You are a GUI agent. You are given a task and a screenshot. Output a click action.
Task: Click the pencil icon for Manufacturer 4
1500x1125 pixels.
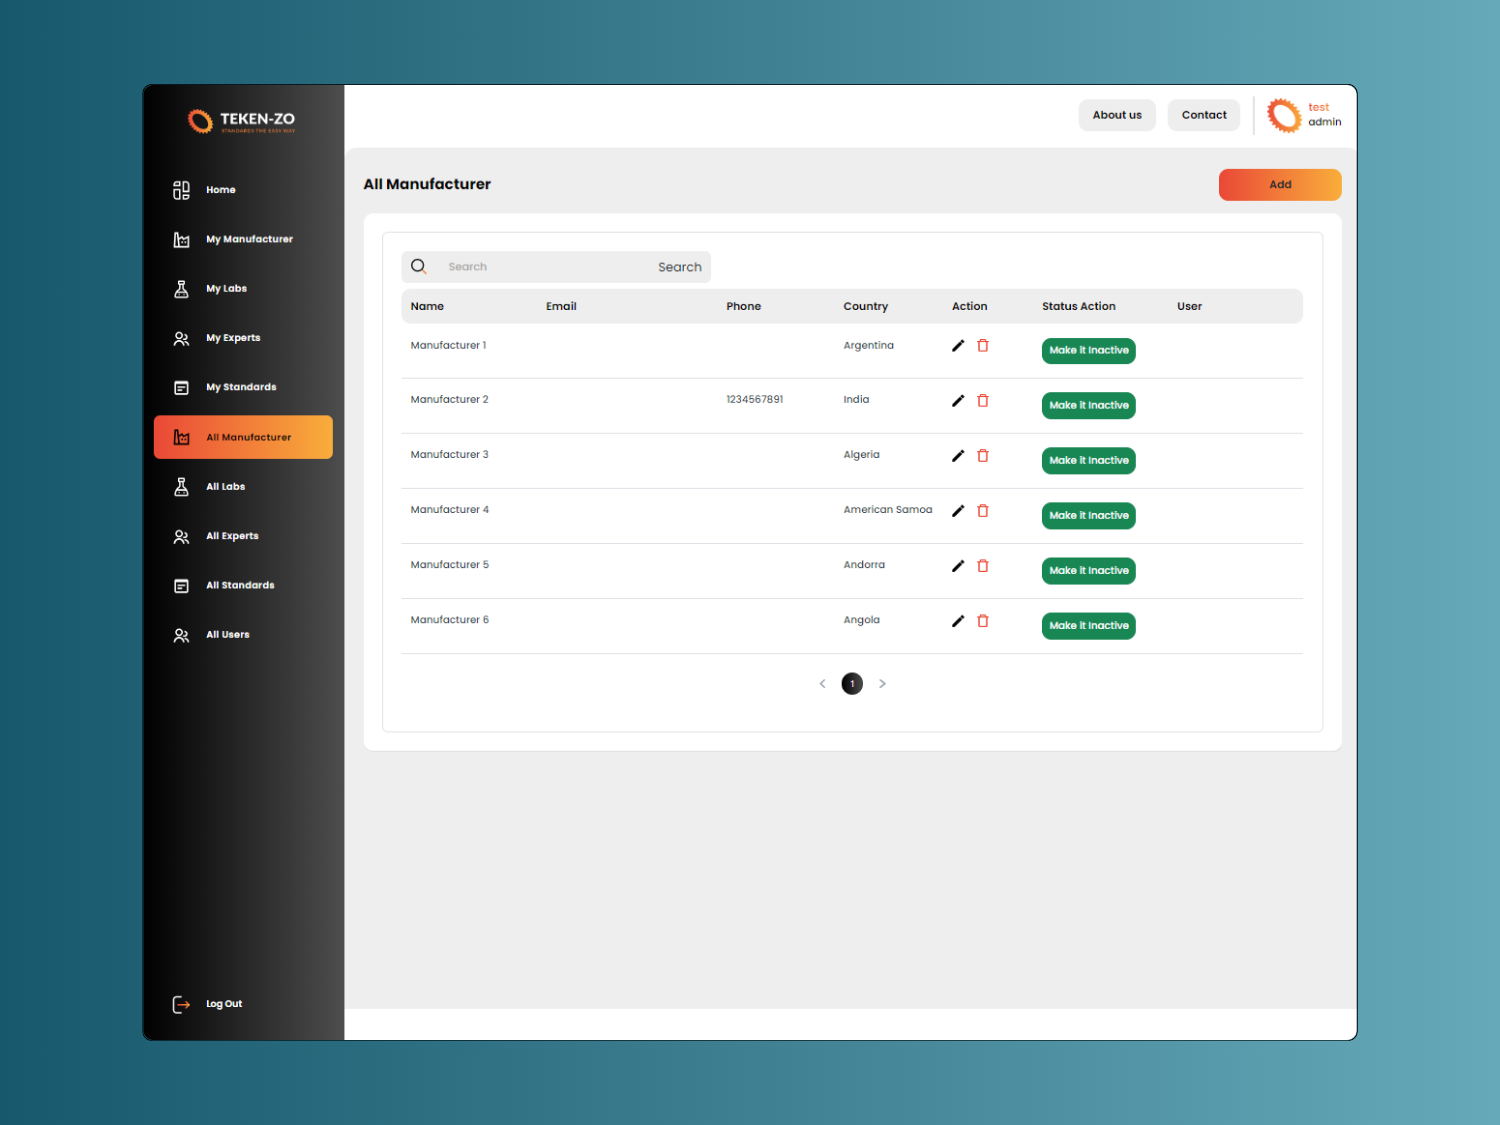coord(957,511)
